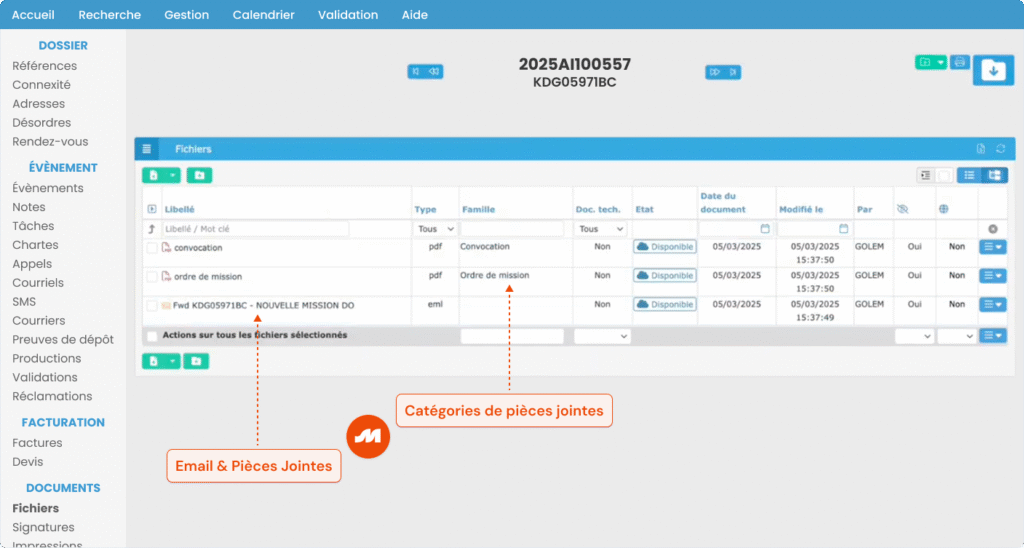The height and width of the screenshot is (548, 1024).
Task: Click the crossed-eye hidden column header
Action: (903, 209)
